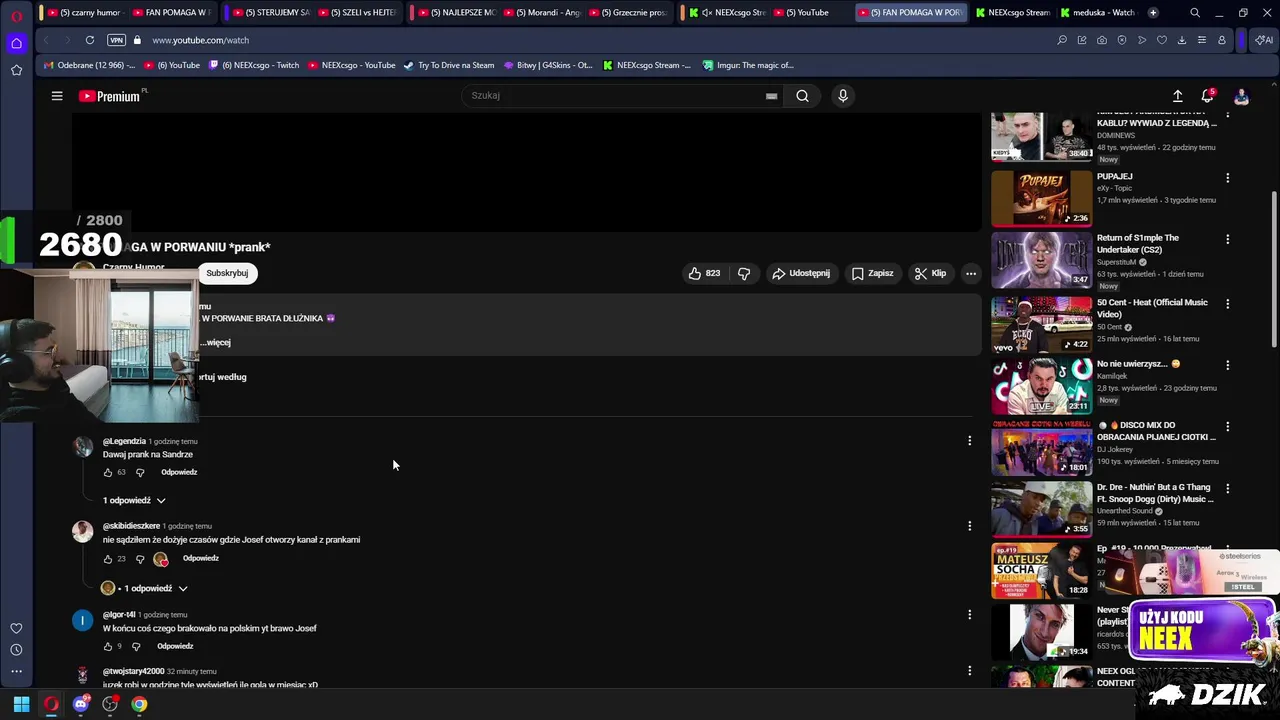Open options for Return of S1mple suggestion
Image resolution: width=1280 pixels, height=720 pixels.
pyautogui.click(x=1227, y=240)
